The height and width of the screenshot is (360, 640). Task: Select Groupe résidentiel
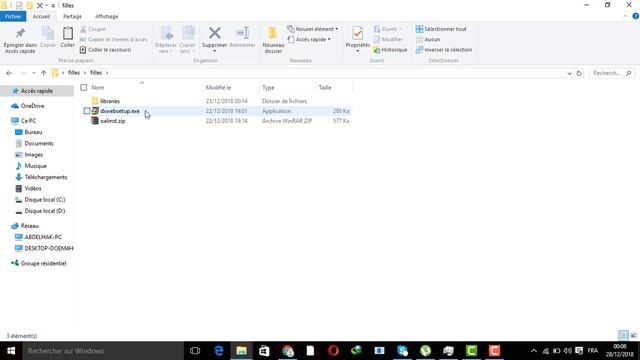[x=43, y=264]
